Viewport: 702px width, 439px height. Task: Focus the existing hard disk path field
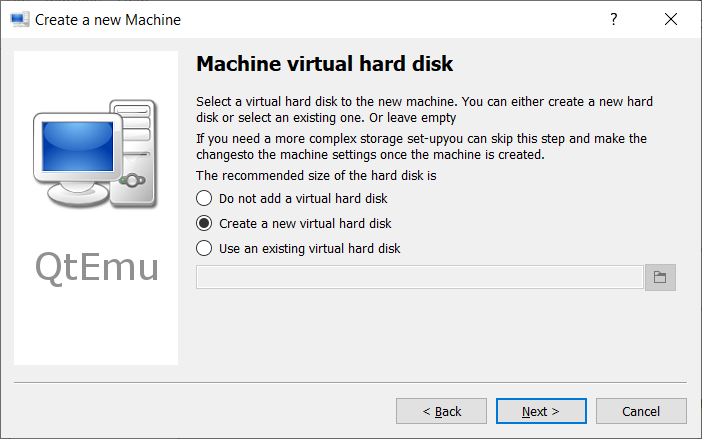pyautogui.click(x=419, y=277)
